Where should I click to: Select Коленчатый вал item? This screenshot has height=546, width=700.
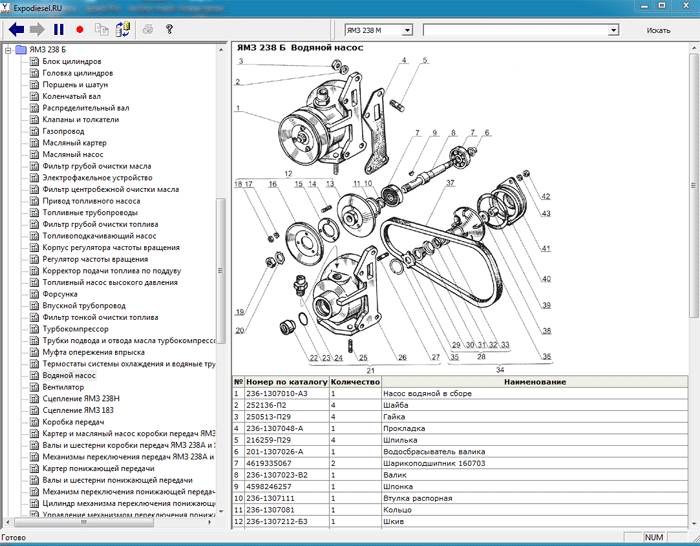[71, 96]
